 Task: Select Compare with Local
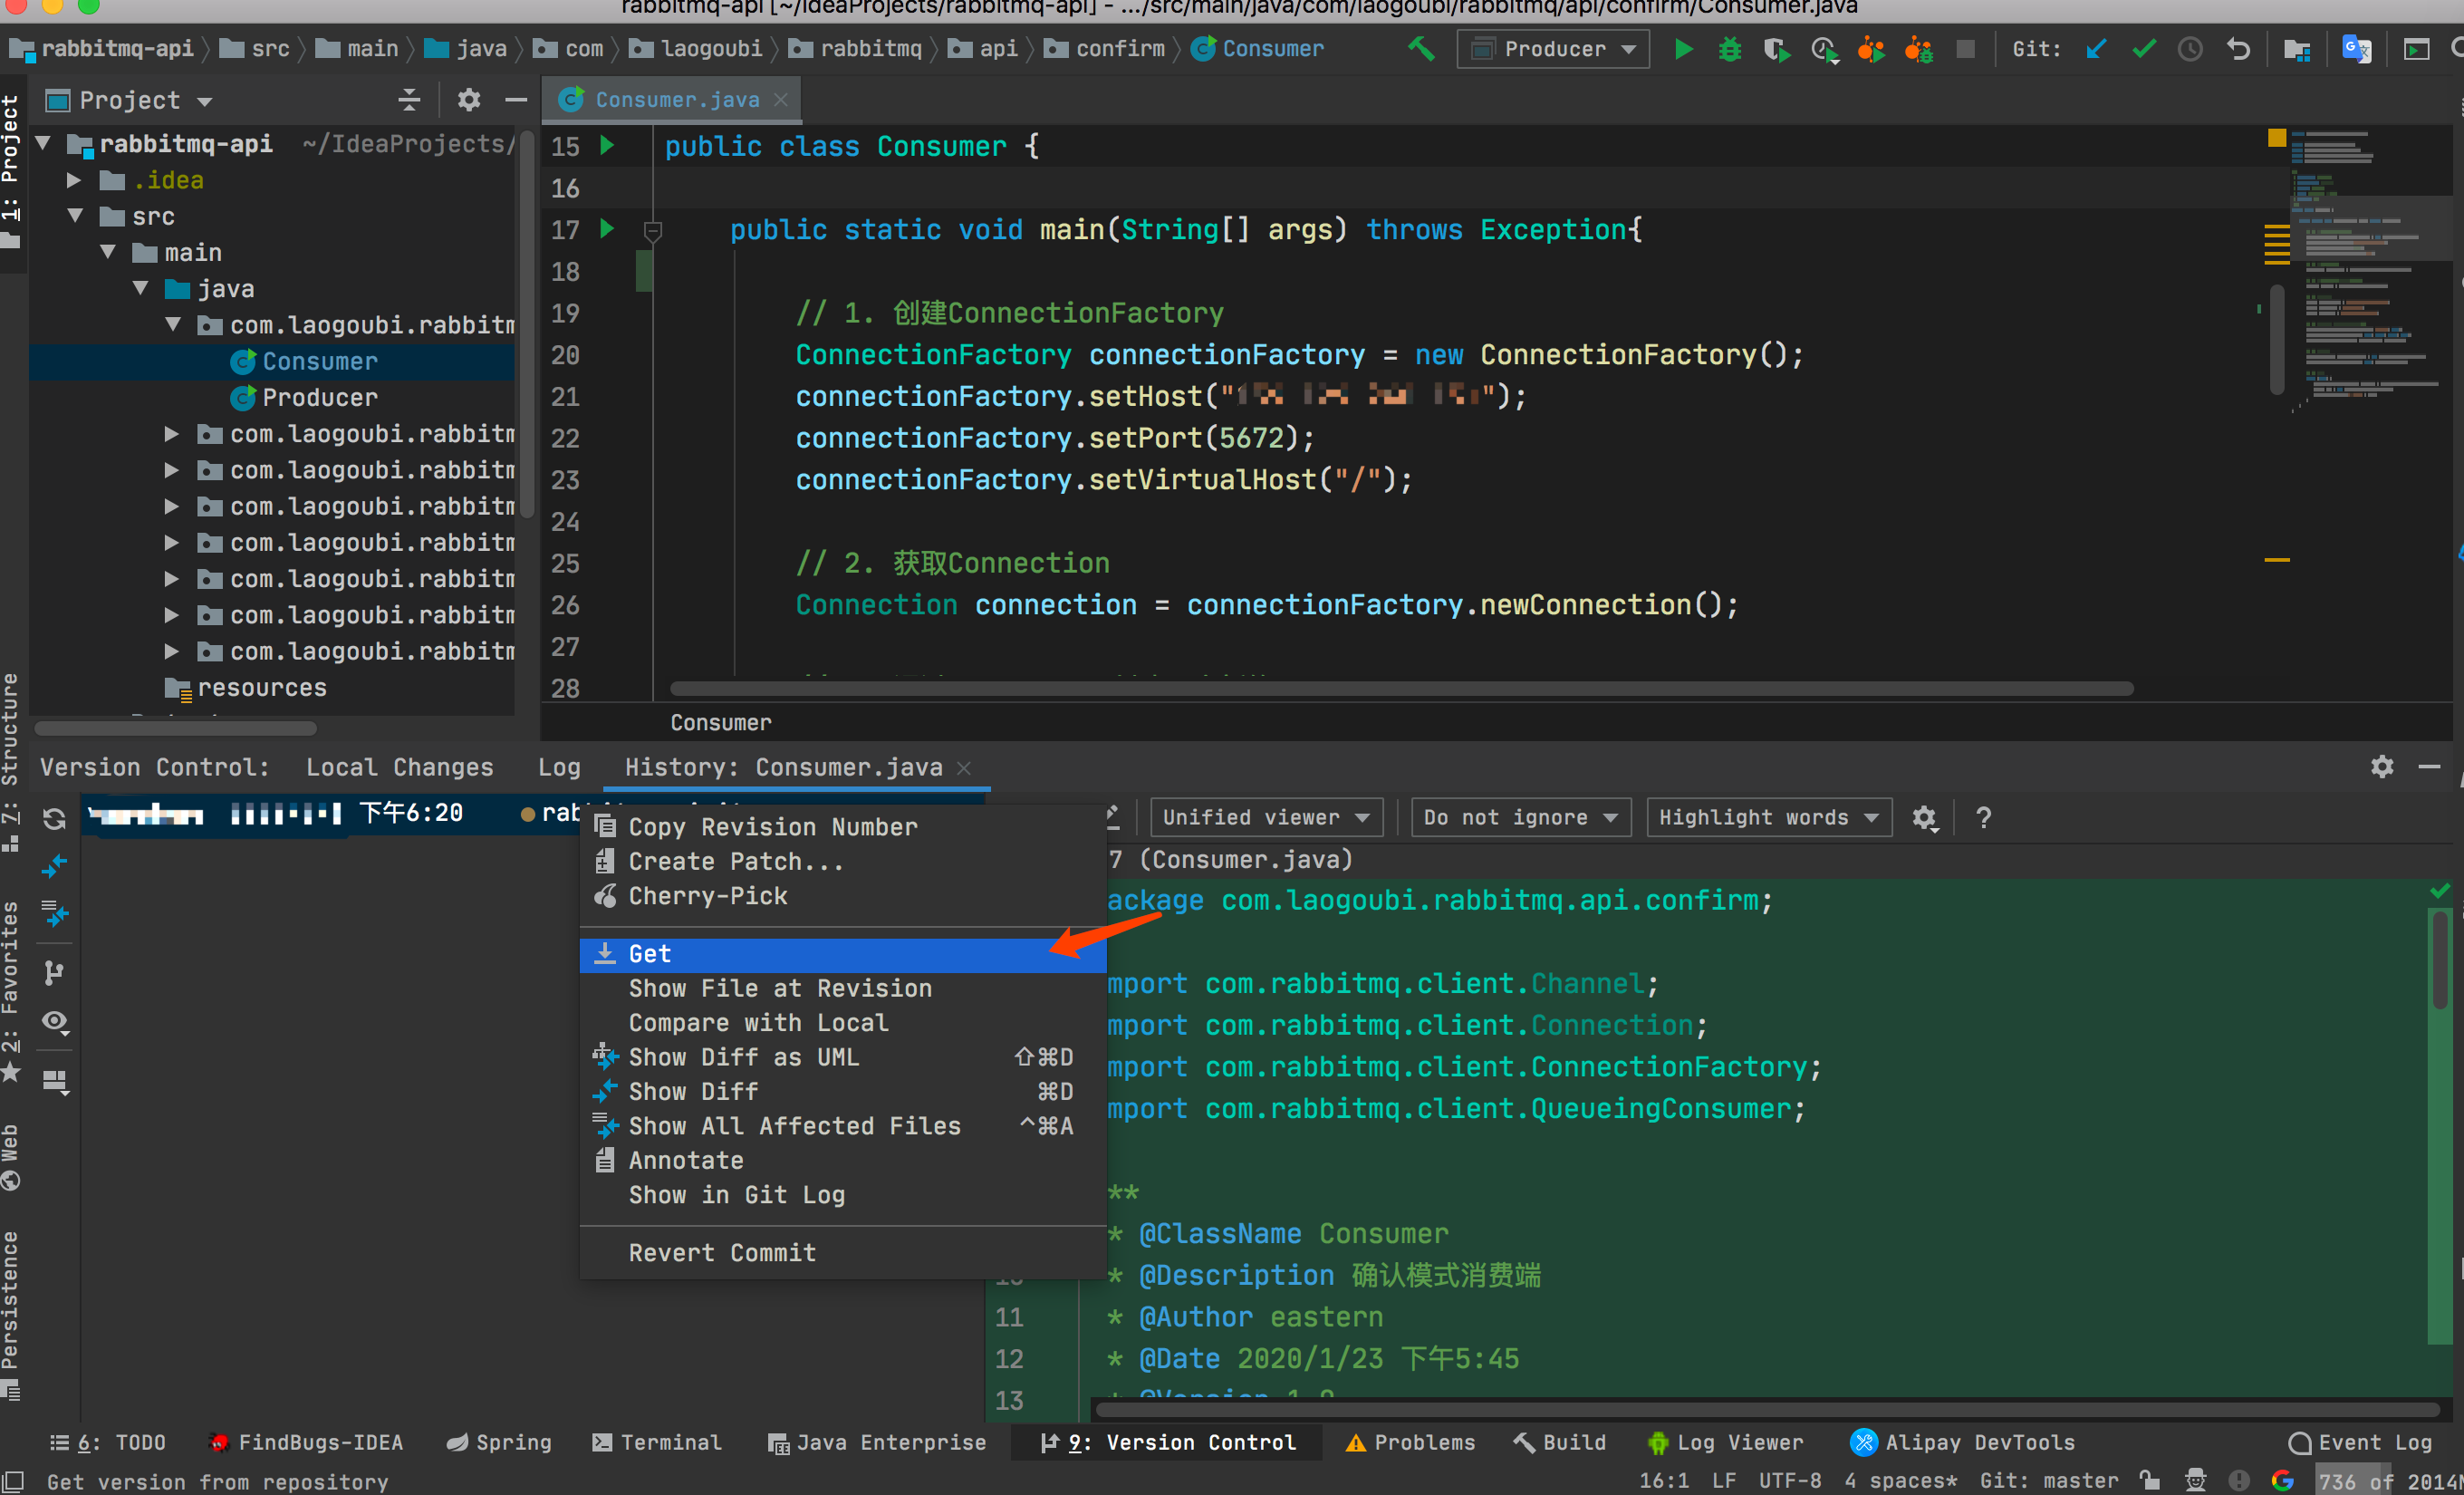pyautogui.click(x=843, y=1023)
